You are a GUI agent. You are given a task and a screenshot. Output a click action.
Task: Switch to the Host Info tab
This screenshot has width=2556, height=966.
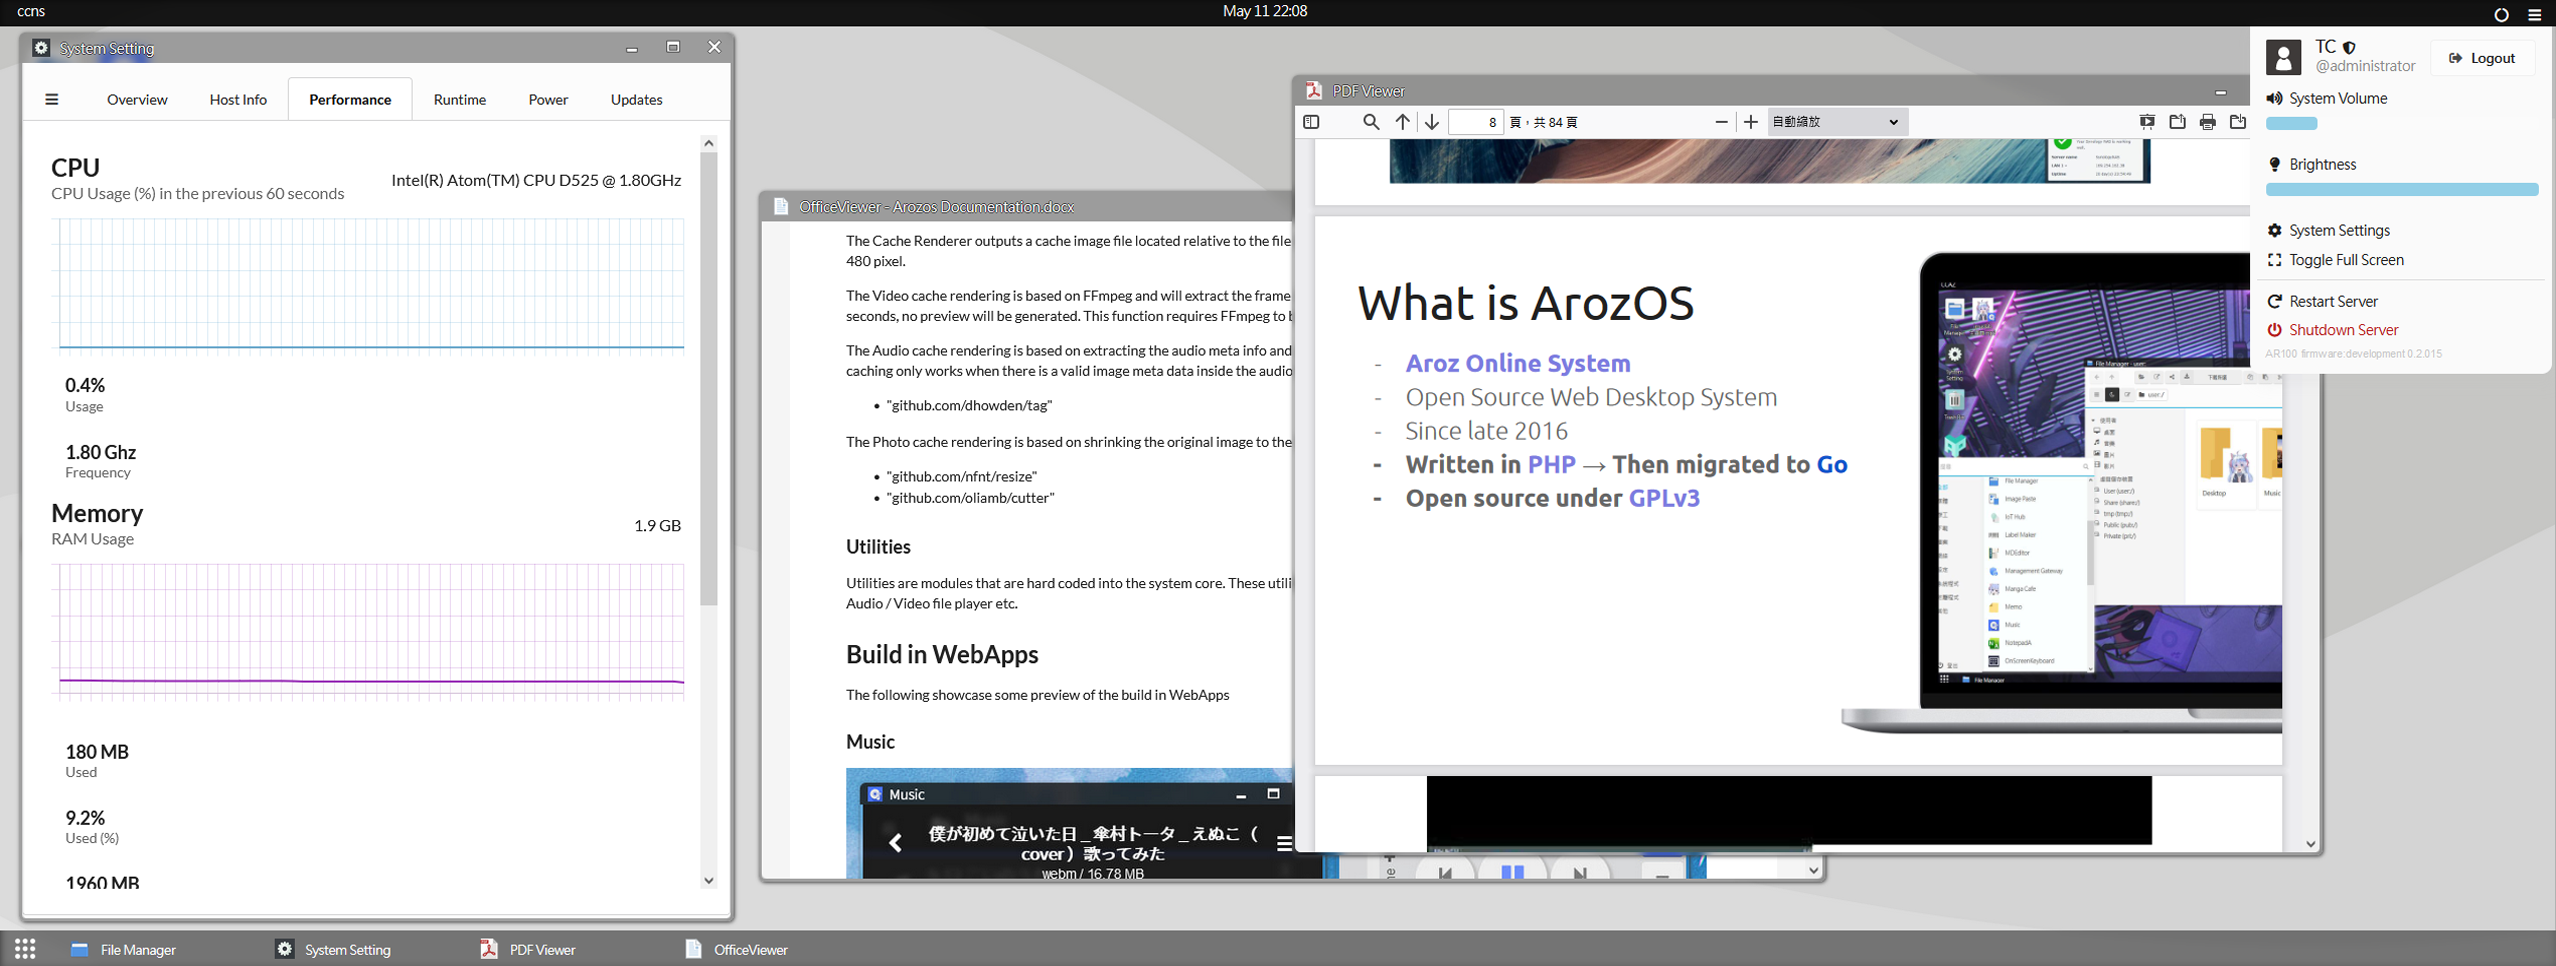coord(238,99)
